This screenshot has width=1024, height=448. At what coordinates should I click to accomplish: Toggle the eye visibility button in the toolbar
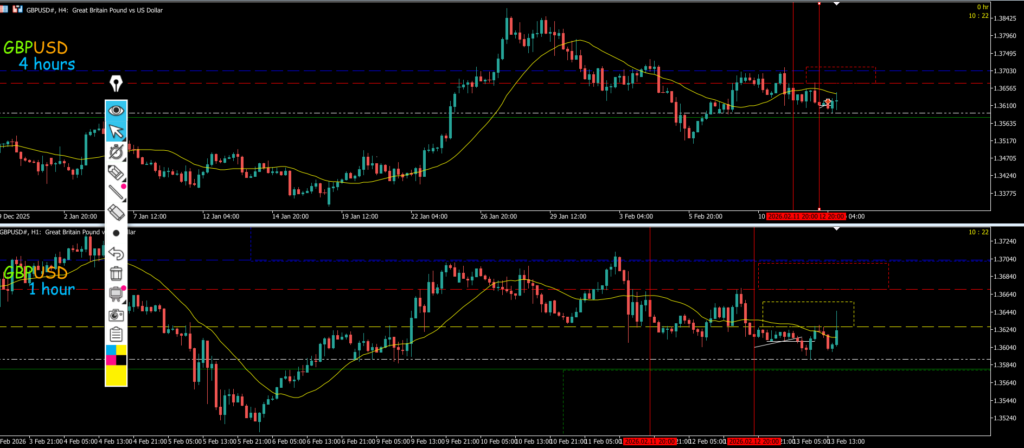116,110
